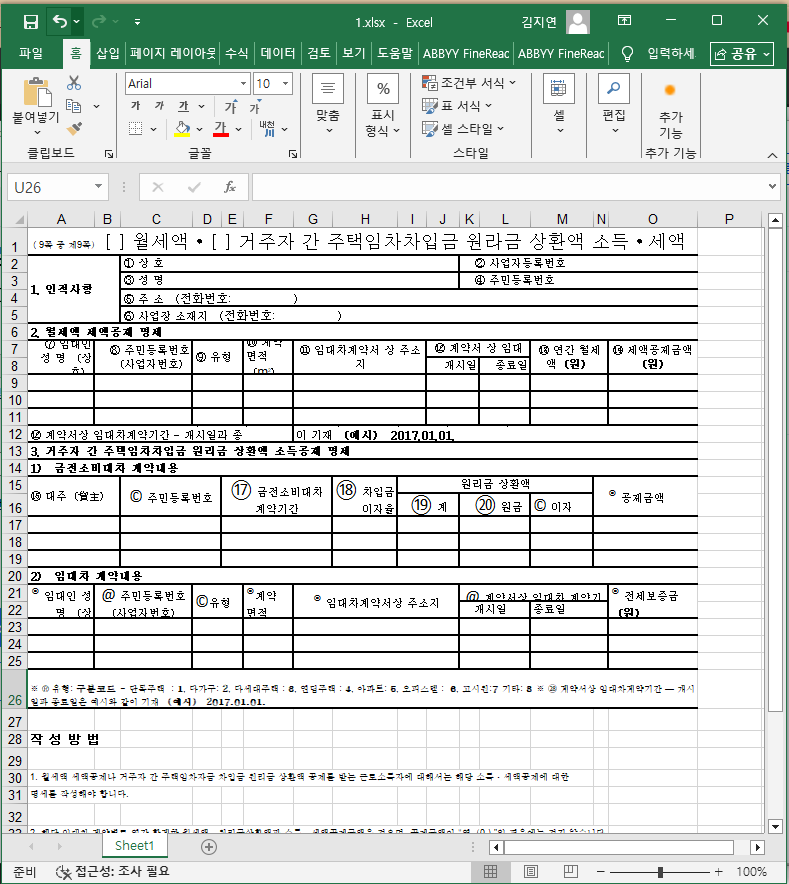Open Cell Styles (셀 스타일)
Image resolution: width=789 pixels, height=884 pixels.
[x=463, y=129]
